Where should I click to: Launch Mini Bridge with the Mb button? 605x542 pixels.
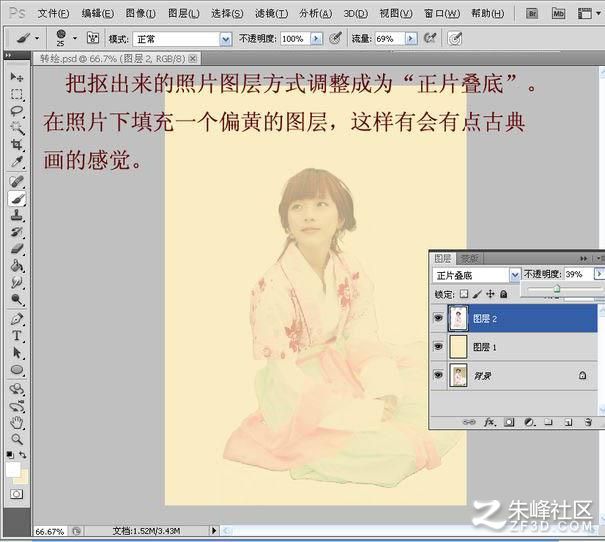click(x=558, y=14)
